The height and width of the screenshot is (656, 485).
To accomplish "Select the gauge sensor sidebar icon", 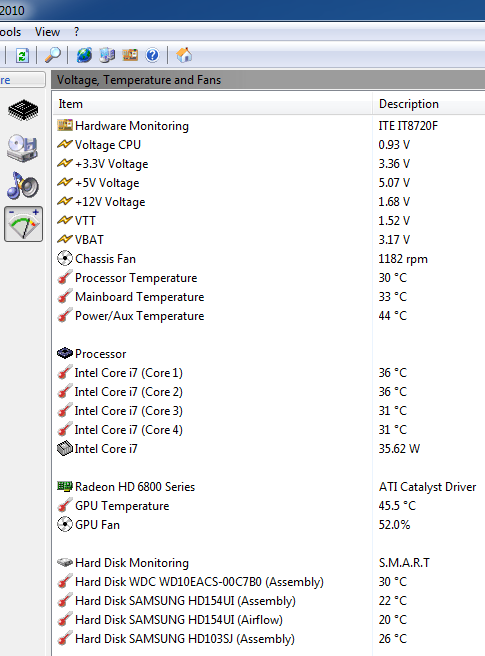I will tap(23, 224).
